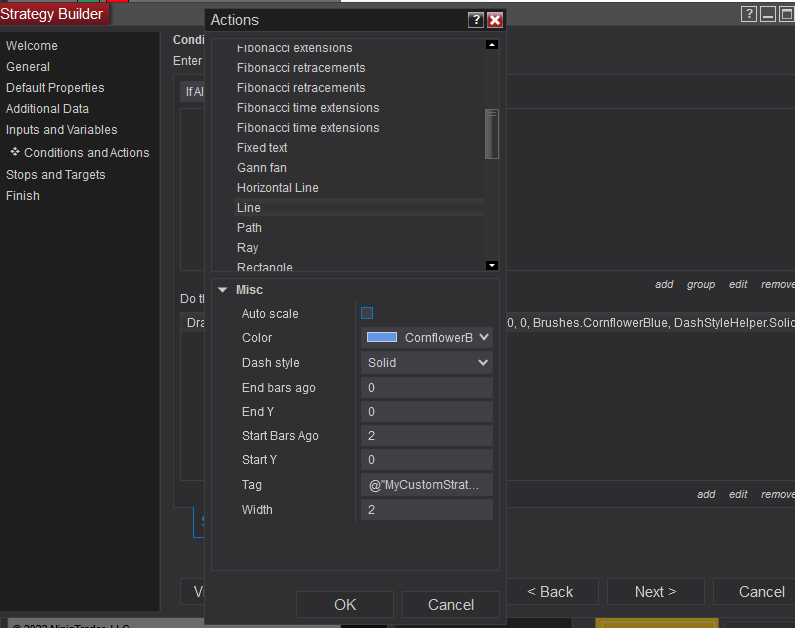This screenshot has width=795, height=628.
Task: Select Horizontal Line in the list
Action: [278, 188]
